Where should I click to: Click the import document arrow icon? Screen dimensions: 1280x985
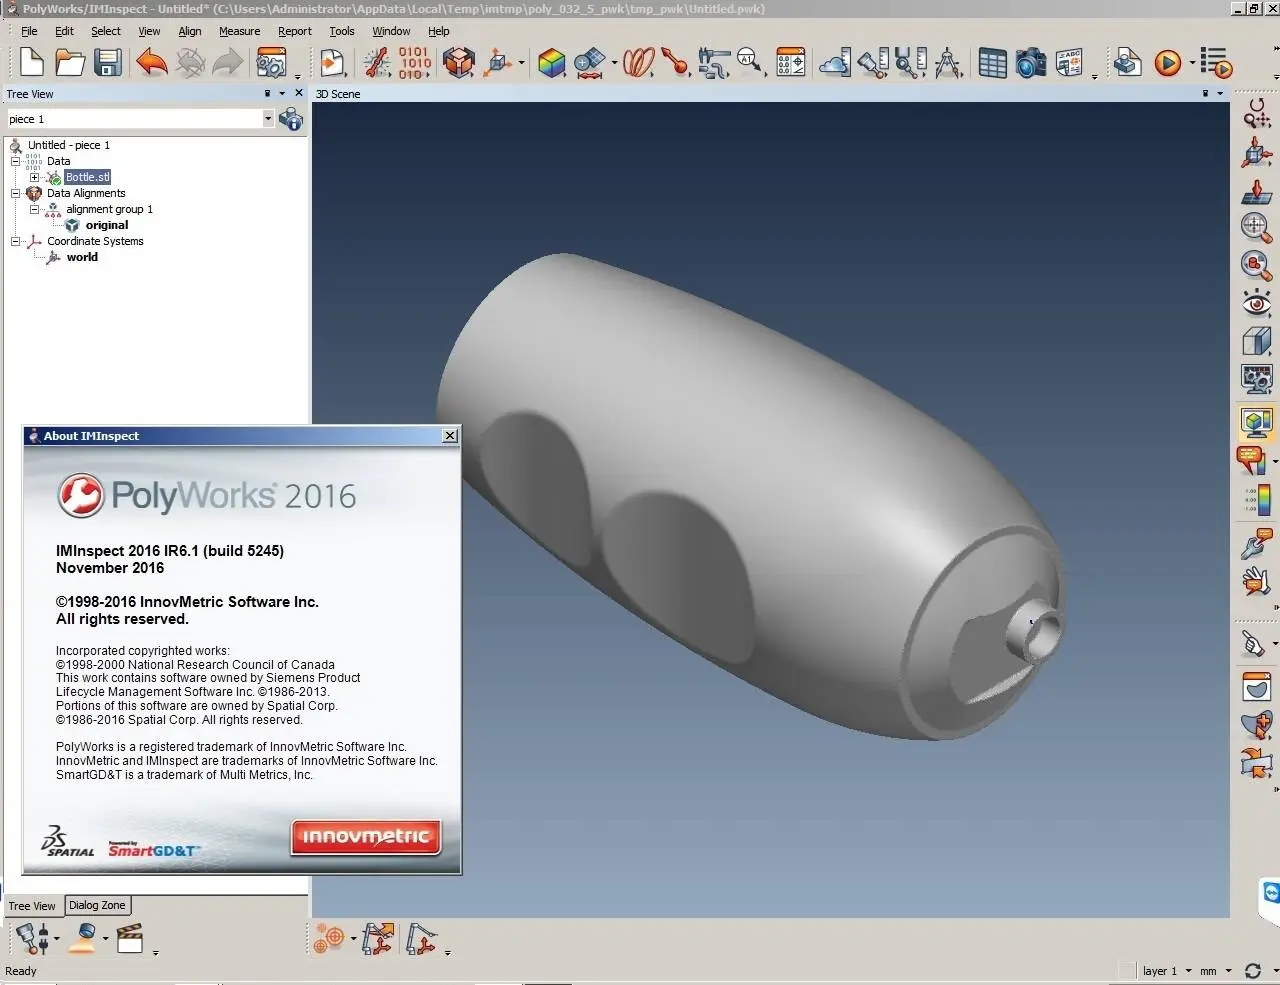pyautogui.click(x=333, y=63)
